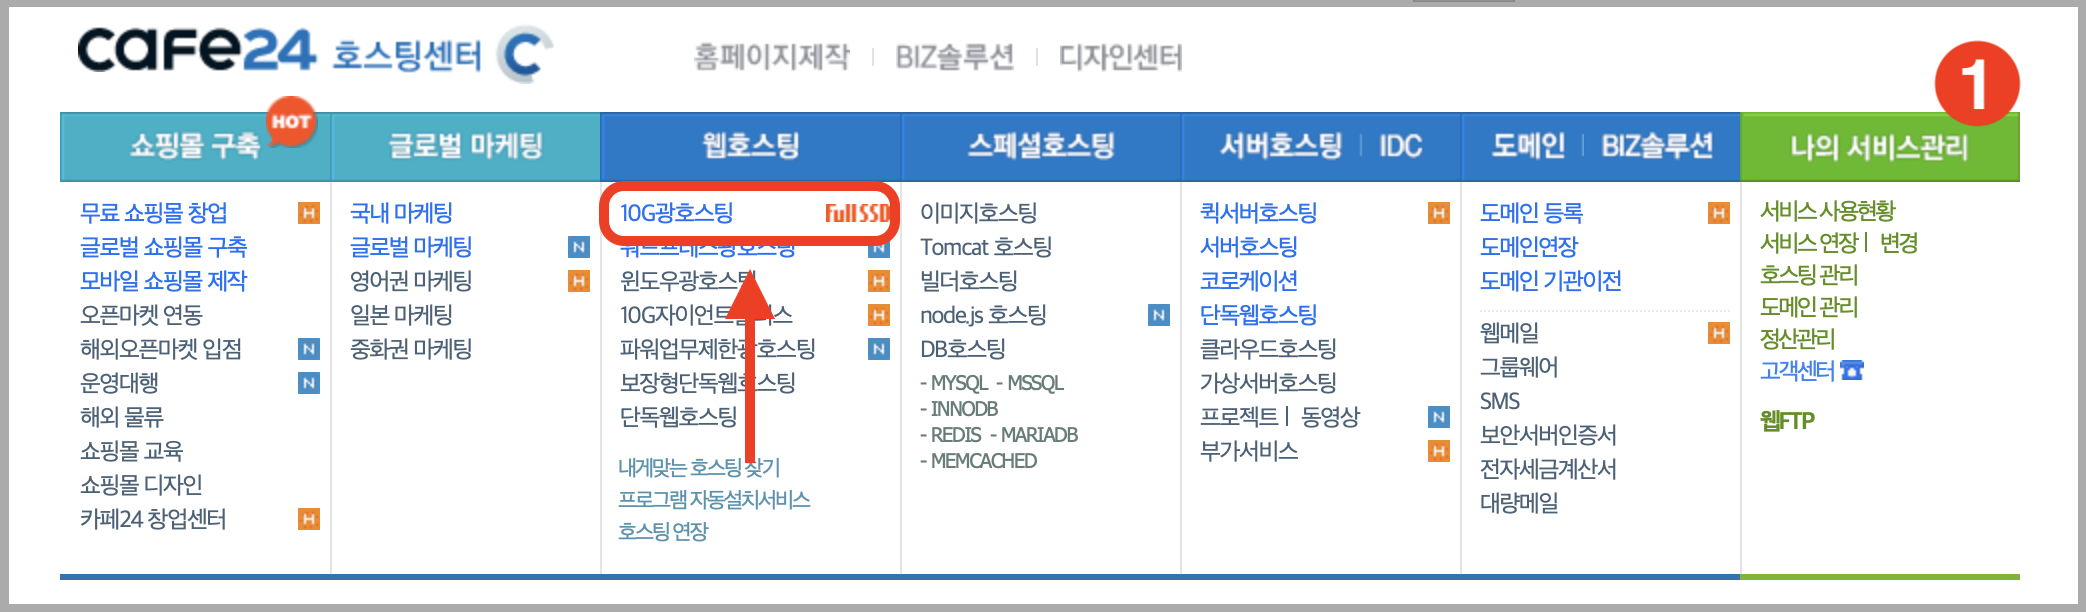Click the H badge beside 웹메일
This screenshot has height=612, width=2086.
point(1719,333)
